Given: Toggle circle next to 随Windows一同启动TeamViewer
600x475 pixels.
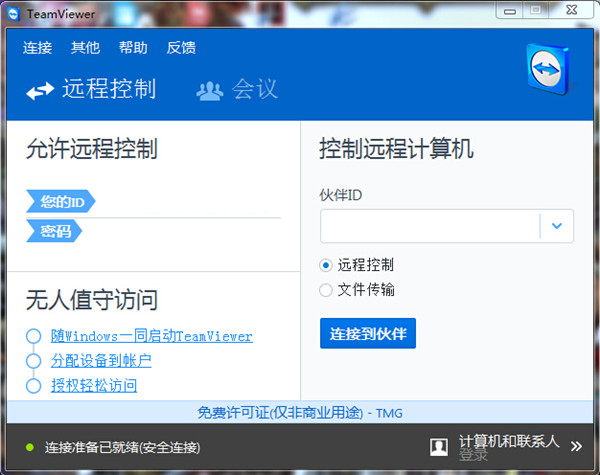Looking at the screenshot, I should click(x=34, y=336).
